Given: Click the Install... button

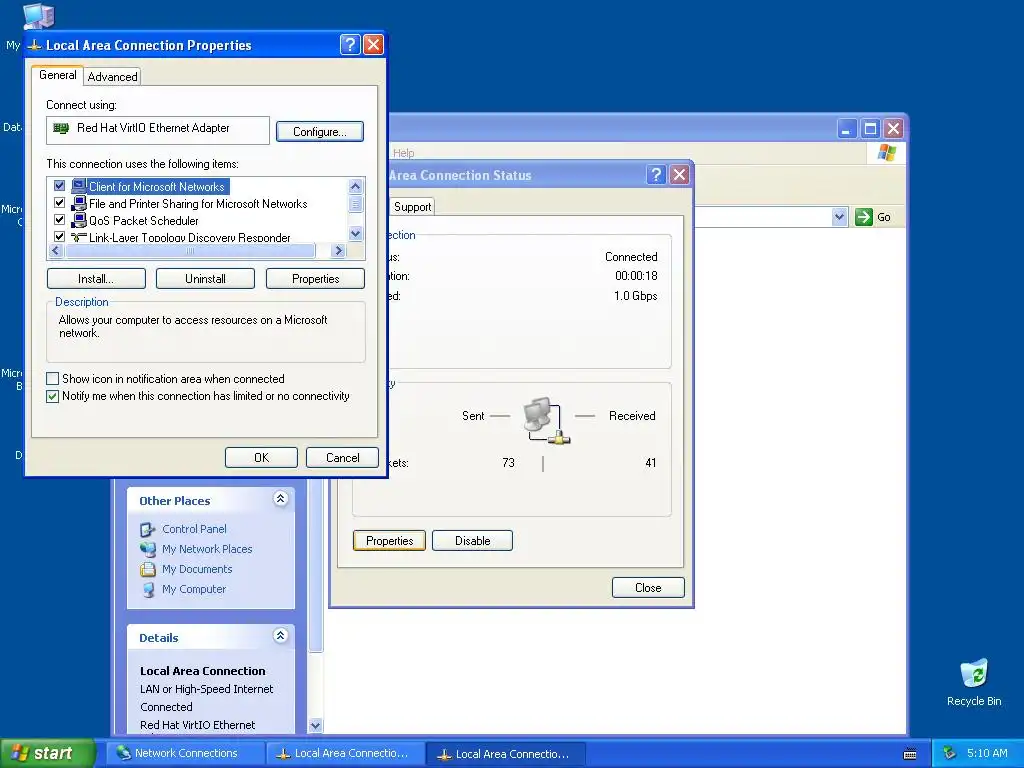Looking at the screenshot, I should click(96, 279).
